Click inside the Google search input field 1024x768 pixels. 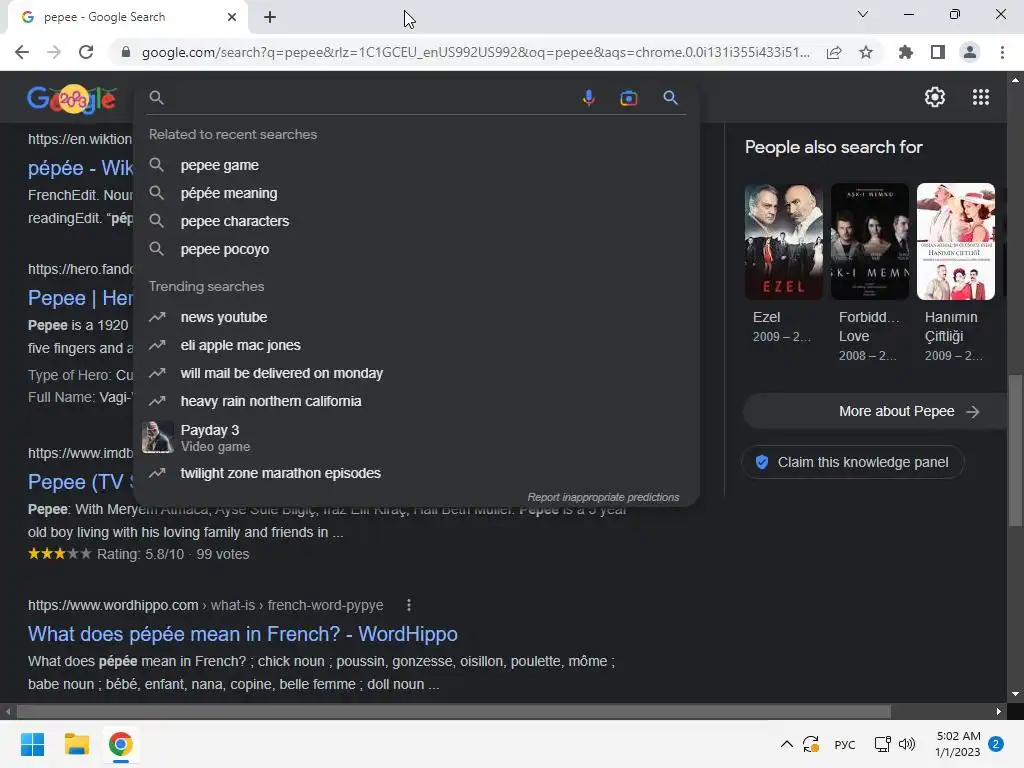coord(369,98)
